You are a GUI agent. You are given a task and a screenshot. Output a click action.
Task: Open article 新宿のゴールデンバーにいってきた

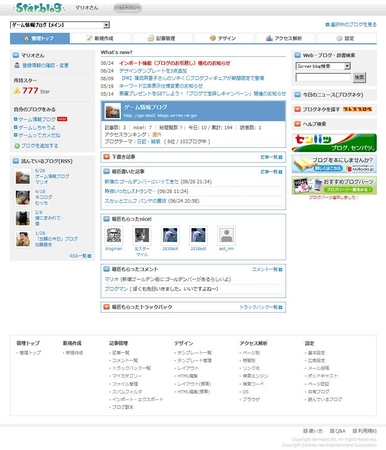click(142, 182)
